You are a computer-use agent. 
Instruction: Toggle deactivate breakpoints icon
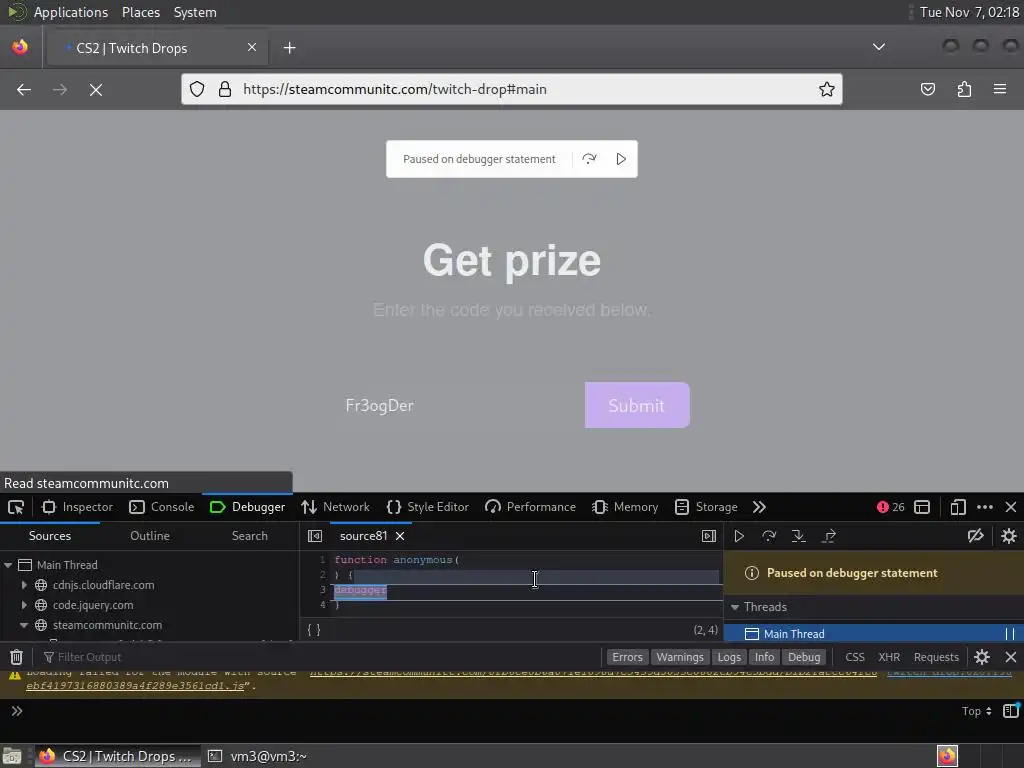click(x=975, y=536)
